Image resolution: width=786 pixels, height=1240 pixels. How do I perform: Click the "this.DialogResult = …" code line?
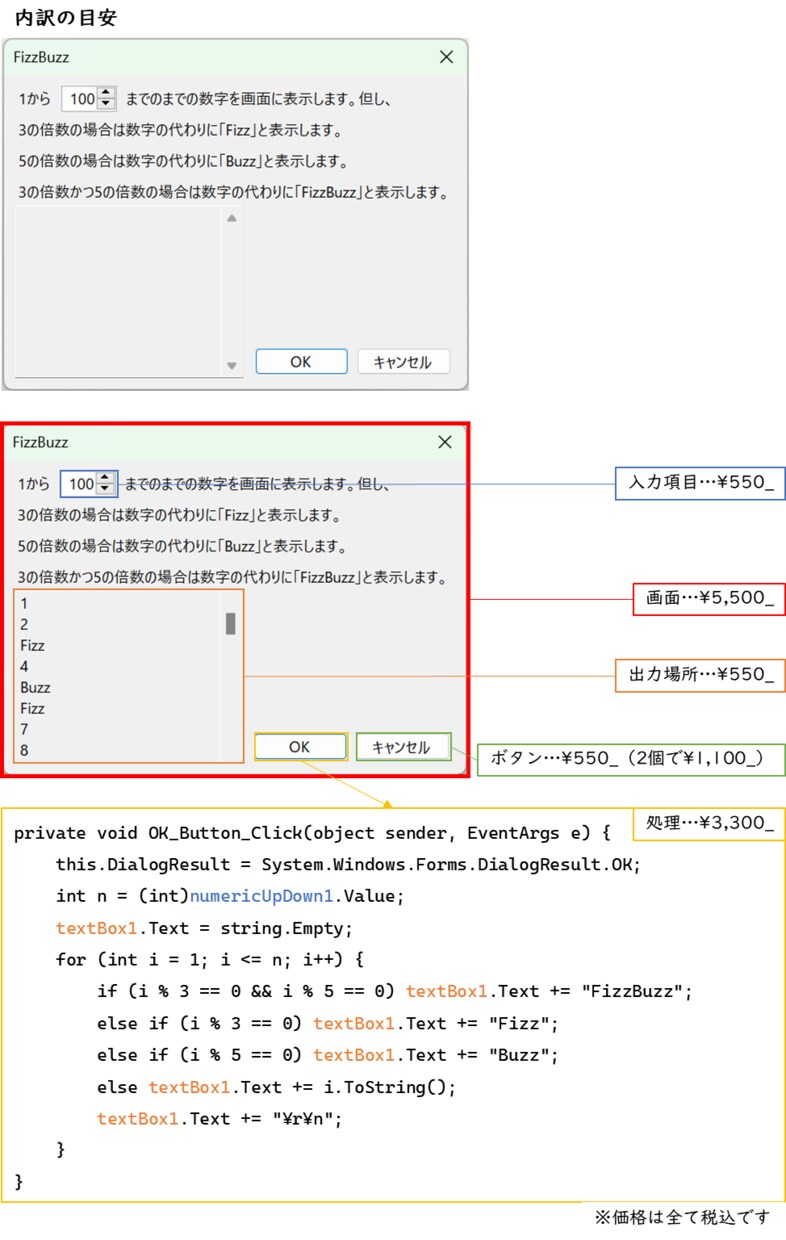348,865
